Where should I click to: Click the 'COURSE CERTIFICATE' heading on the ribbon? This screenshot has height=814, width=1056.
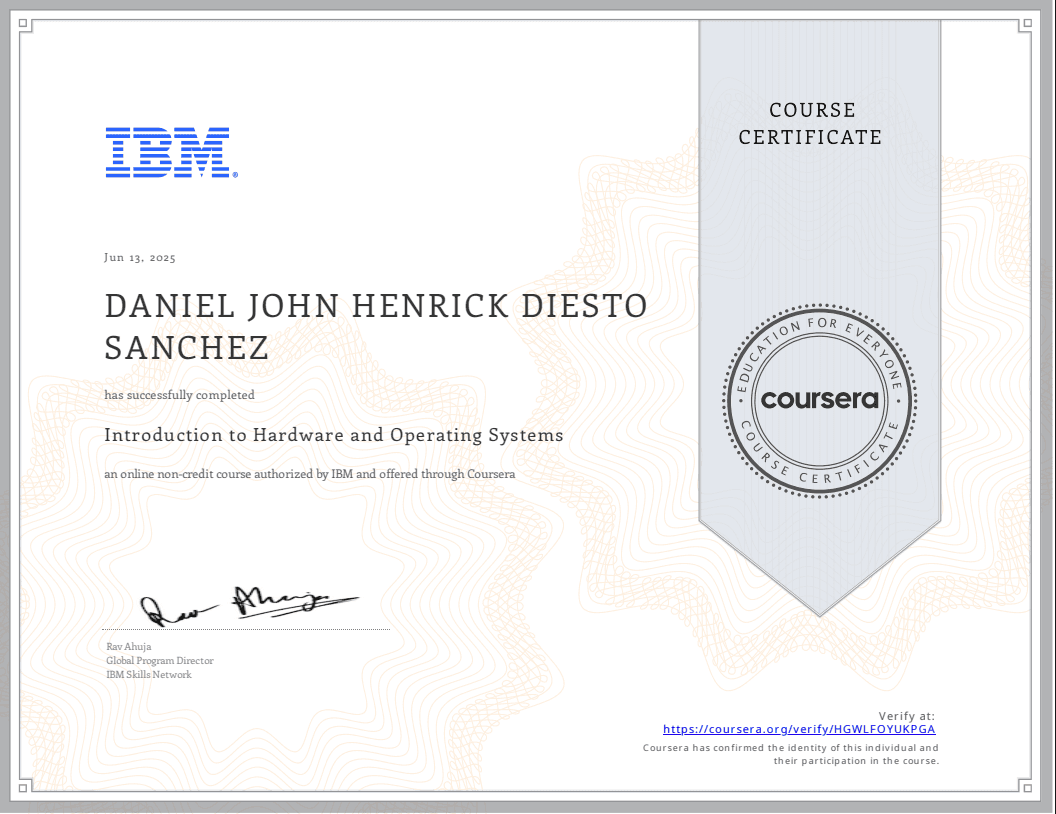(811, 124)
